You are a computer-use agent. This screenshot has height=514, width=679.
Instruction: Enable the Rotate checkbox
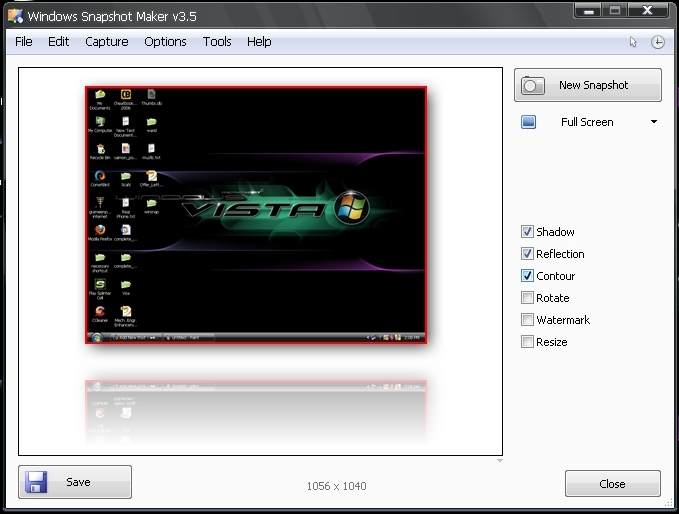point(527,298)
